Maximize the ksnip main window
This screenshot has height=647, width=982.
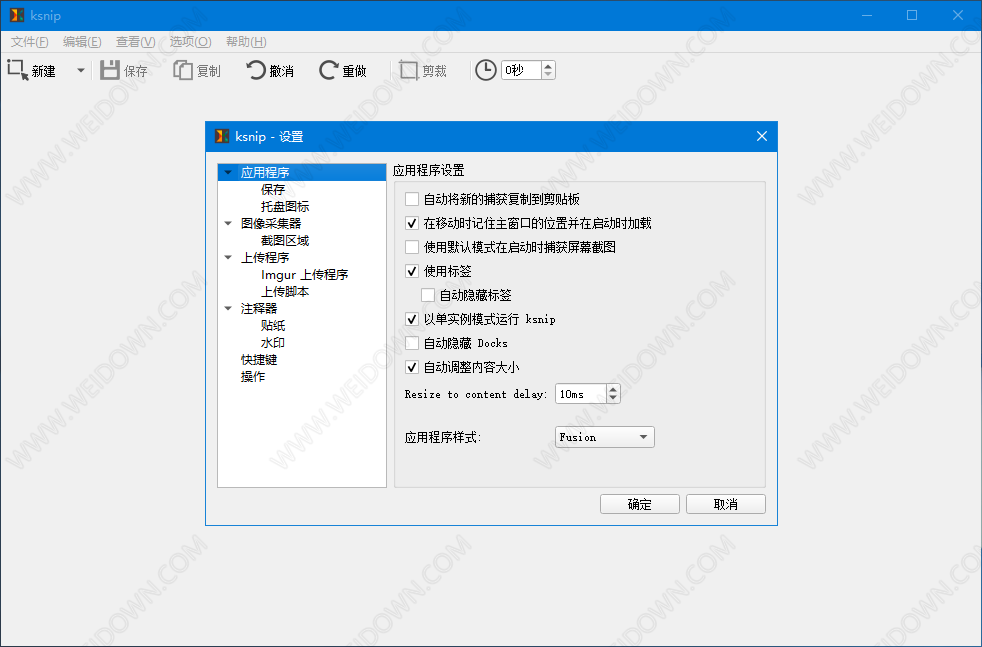(x=912, y=15)
